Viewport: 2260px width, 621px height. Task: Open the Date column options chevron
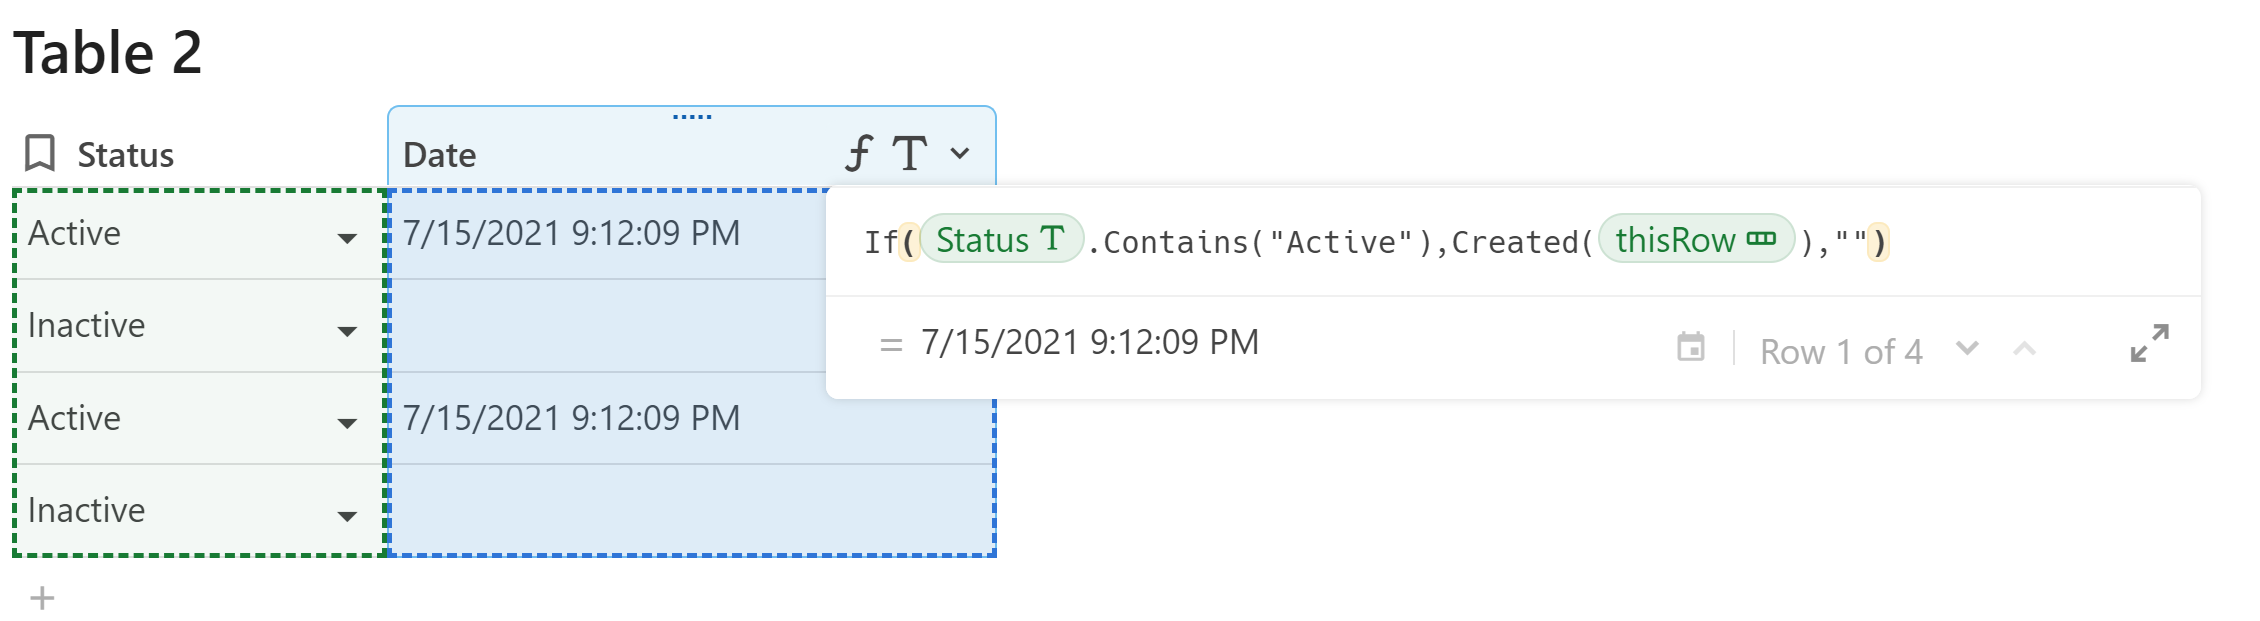coord(960,154)
